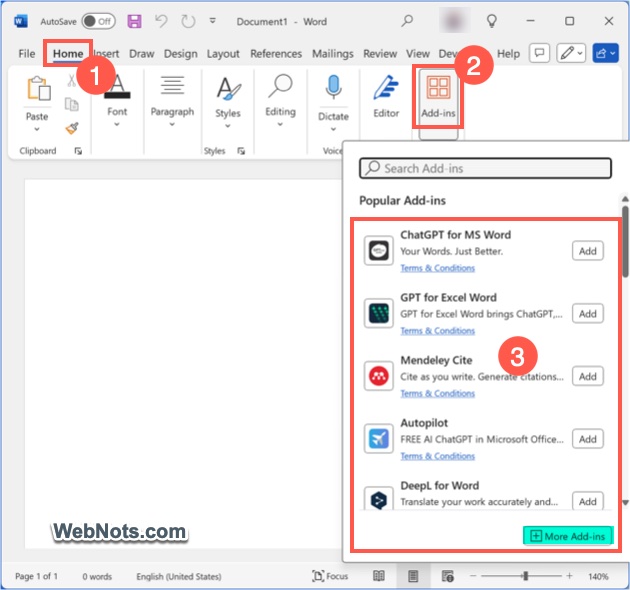Expand the Paste options arrow
This screenshot has width=630, height=590.
37,129
